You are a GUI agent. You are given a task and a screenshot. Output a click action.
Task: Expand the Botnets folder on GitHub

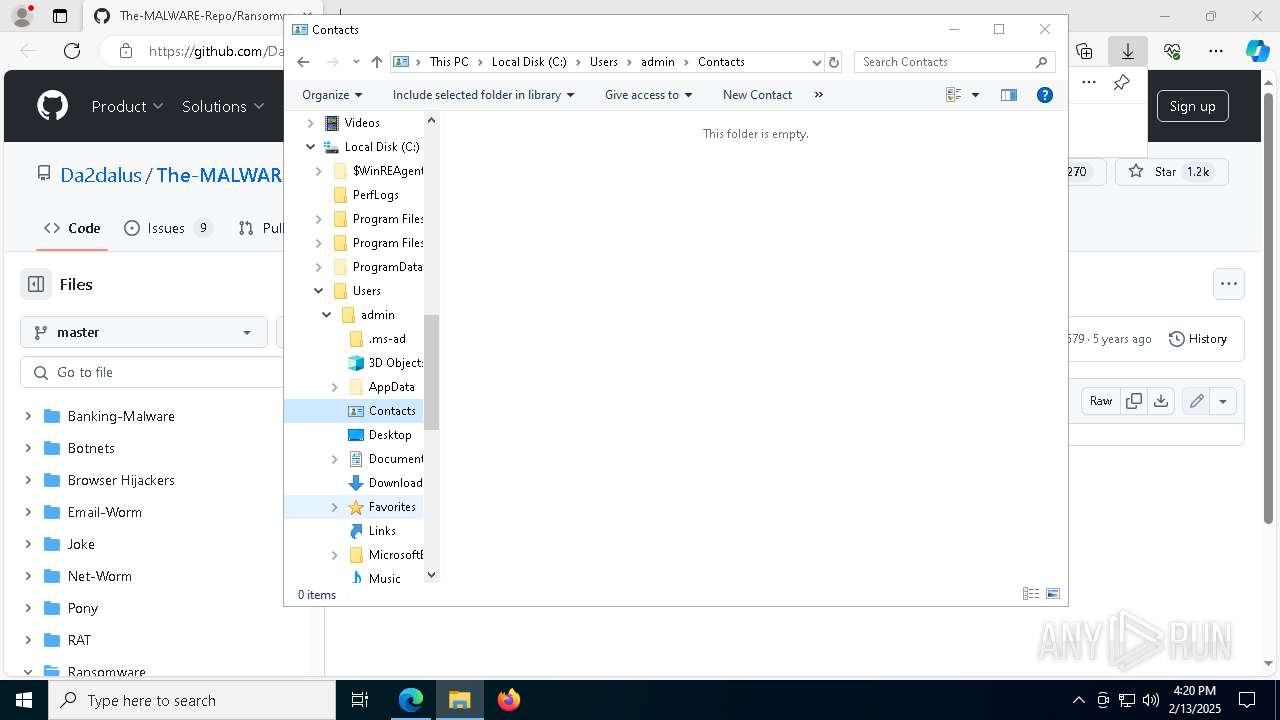point(28,448)
